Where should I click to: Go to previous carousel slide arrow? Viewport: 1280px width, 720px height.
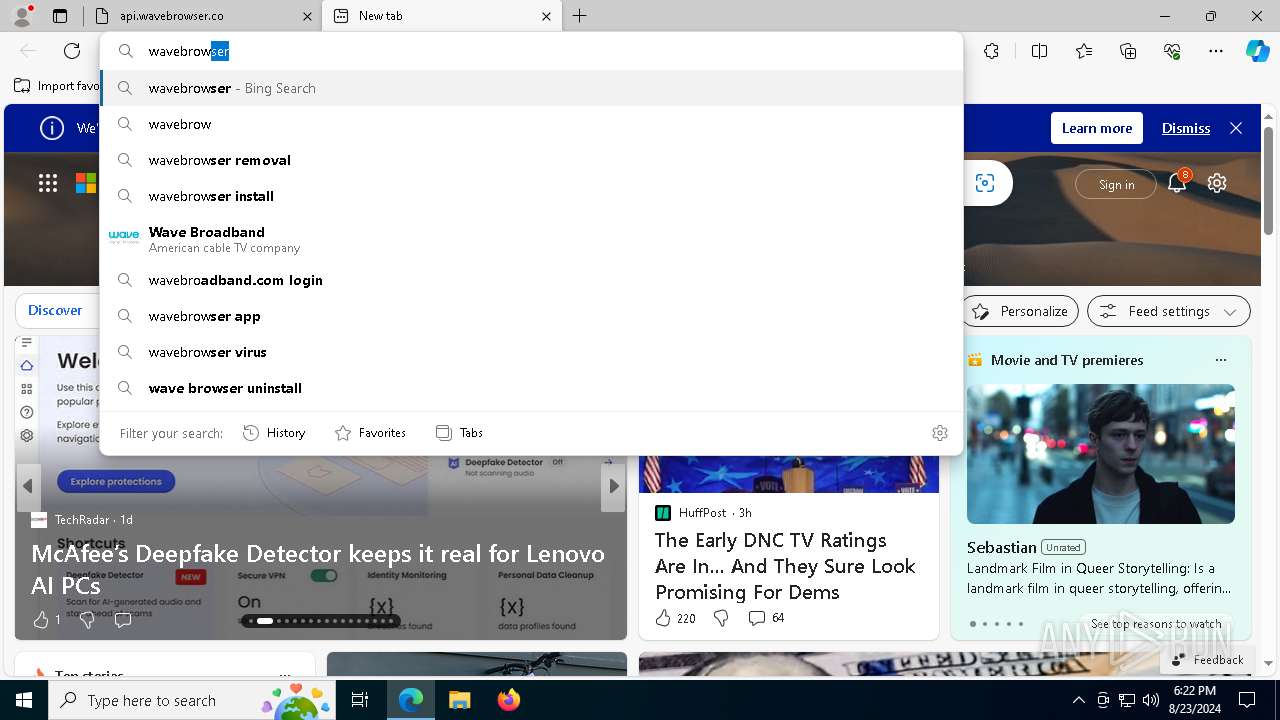(28, 486)
